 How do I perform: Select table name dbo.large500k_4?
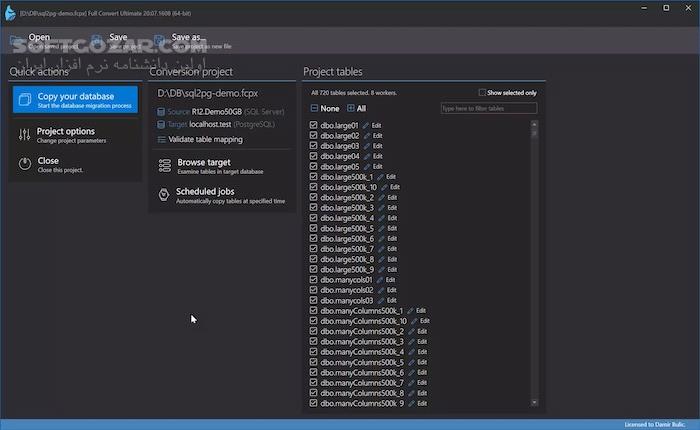[347, 218]
